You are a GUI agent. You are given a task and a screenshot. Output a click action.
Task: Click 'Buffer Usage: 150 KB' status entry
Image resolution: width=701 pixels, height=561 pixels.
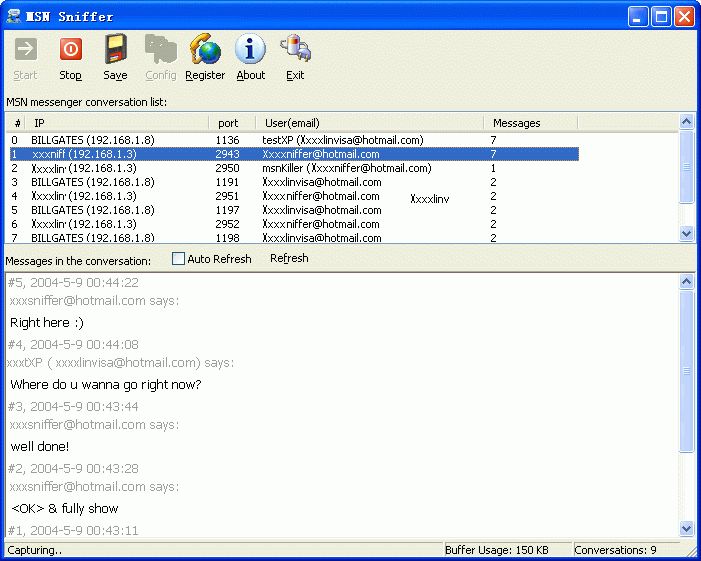tap(497, 550)
